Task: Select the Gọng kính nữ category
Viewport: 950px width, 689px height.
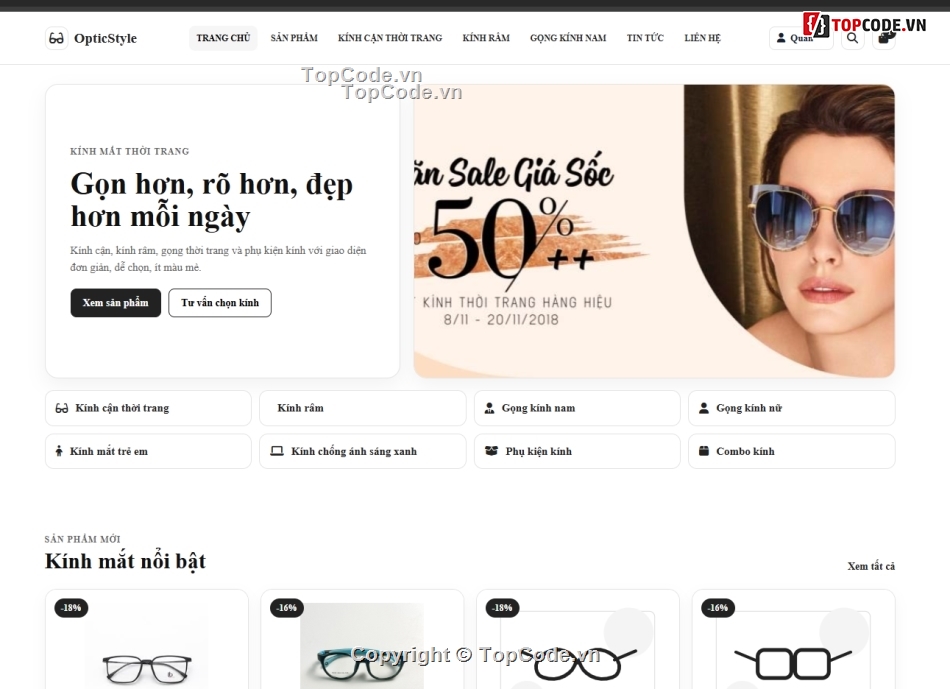Action: [x=792, y=408]
